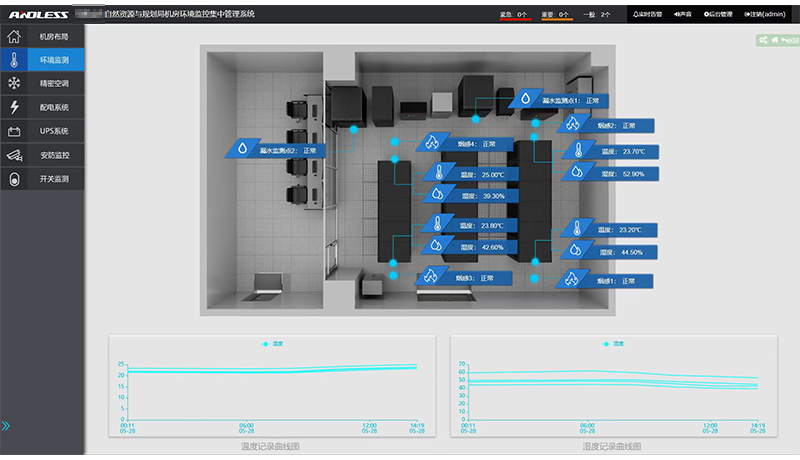Click the 紧急 urgent alarm counter
The image size is (800, 460).
(x=514, y=15)
